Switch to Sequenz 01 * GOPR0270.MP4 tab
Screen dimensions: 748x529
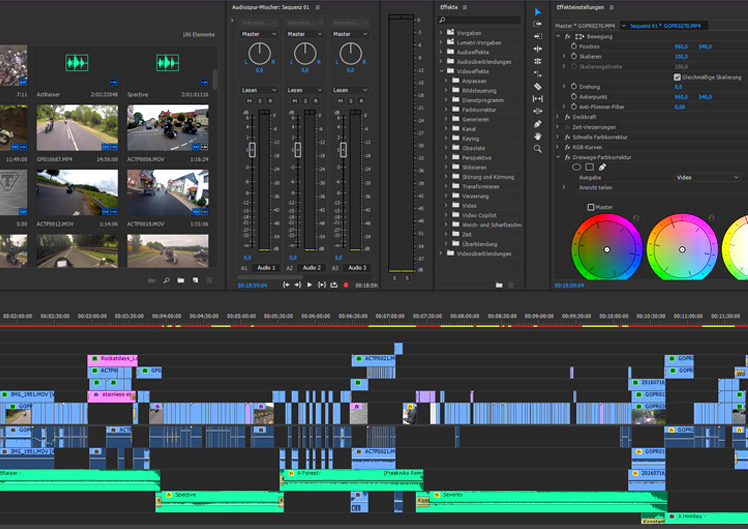coord(665,25)
